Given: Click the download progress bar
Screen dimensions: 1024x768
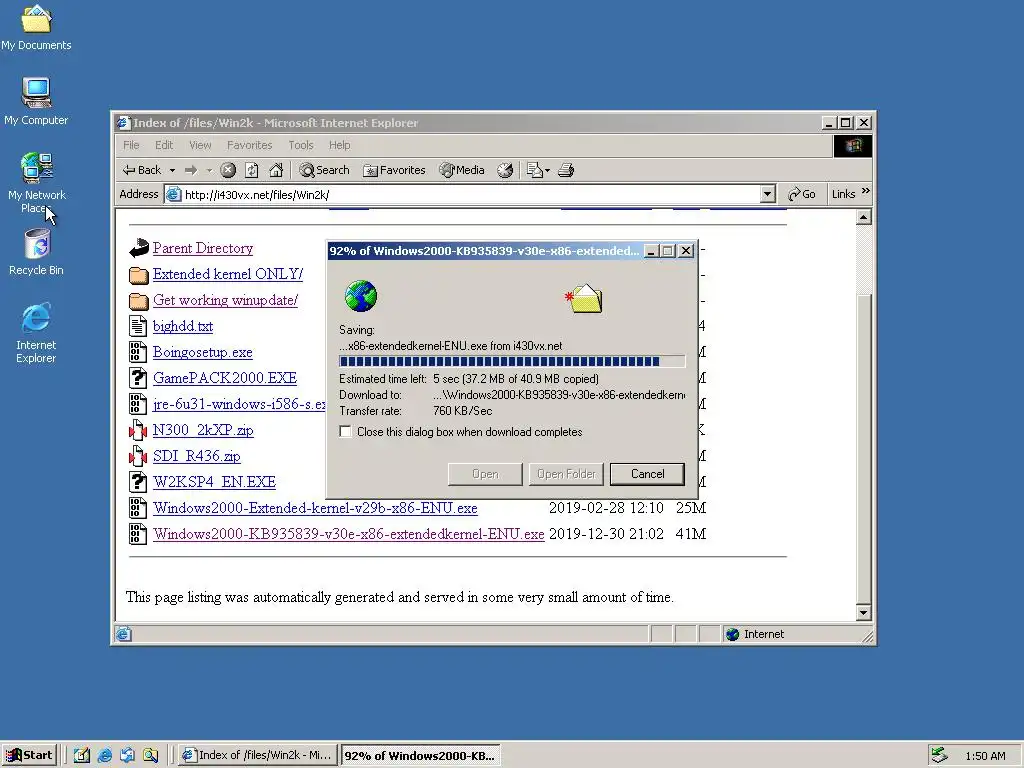Looking at the screenshot, I should click(x=512, y=361).
